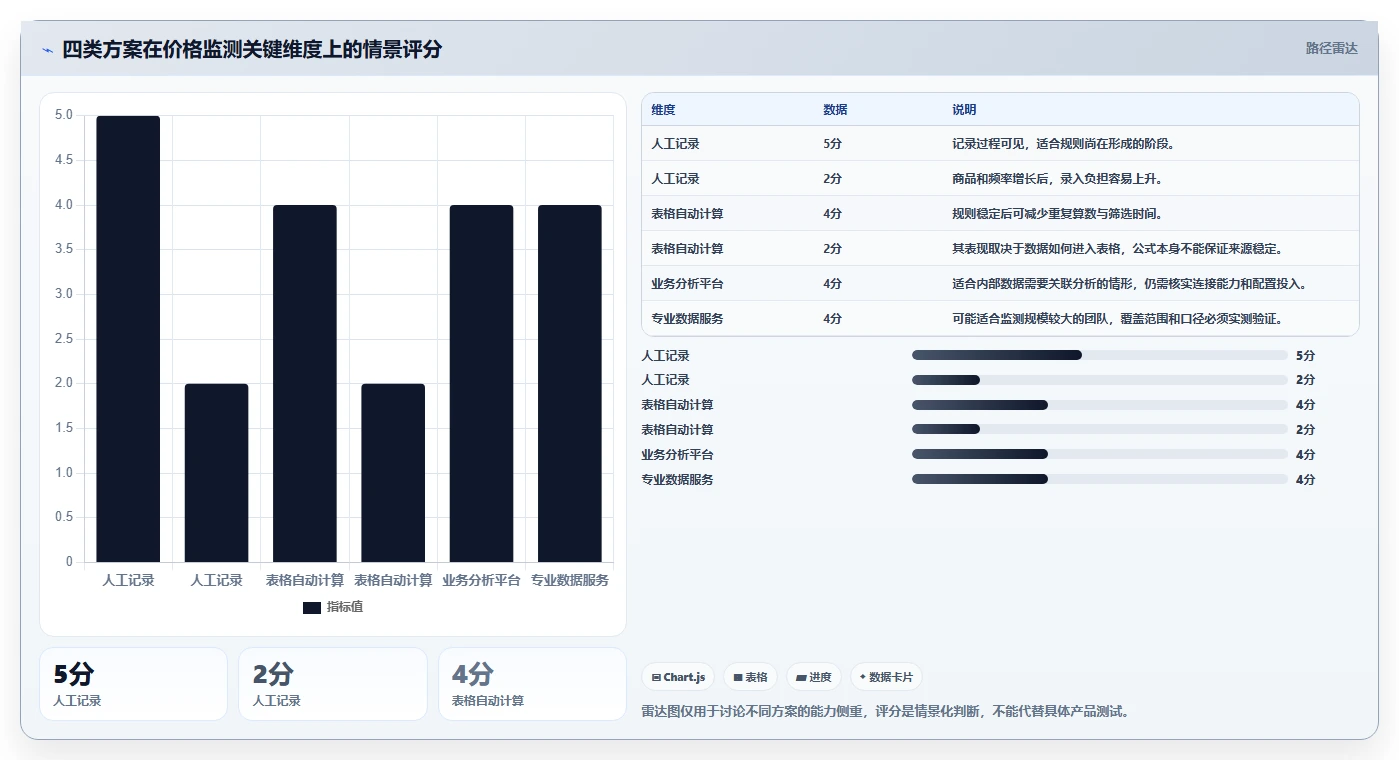This screenshot has height=760, width=1399.
Task: Click the 专业数据服务 x-axis label
Action: (570, 580)
